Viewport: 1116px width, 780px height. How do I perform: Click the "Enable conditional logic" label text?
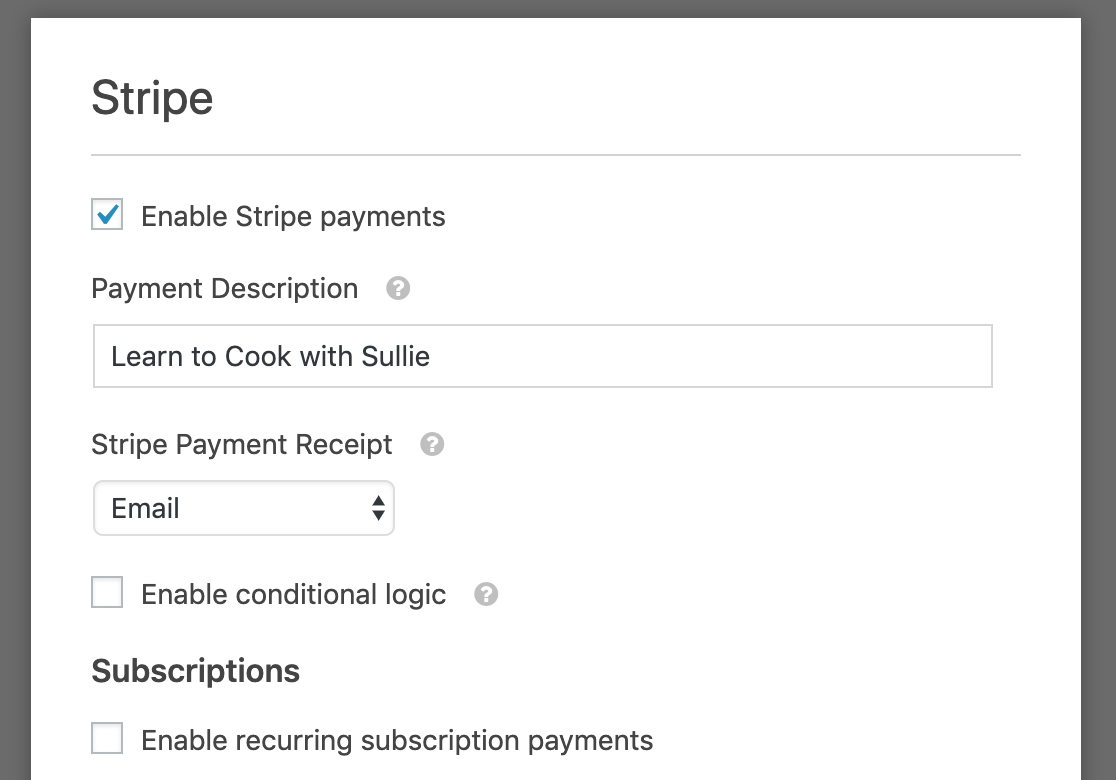(x=293, y=594)
